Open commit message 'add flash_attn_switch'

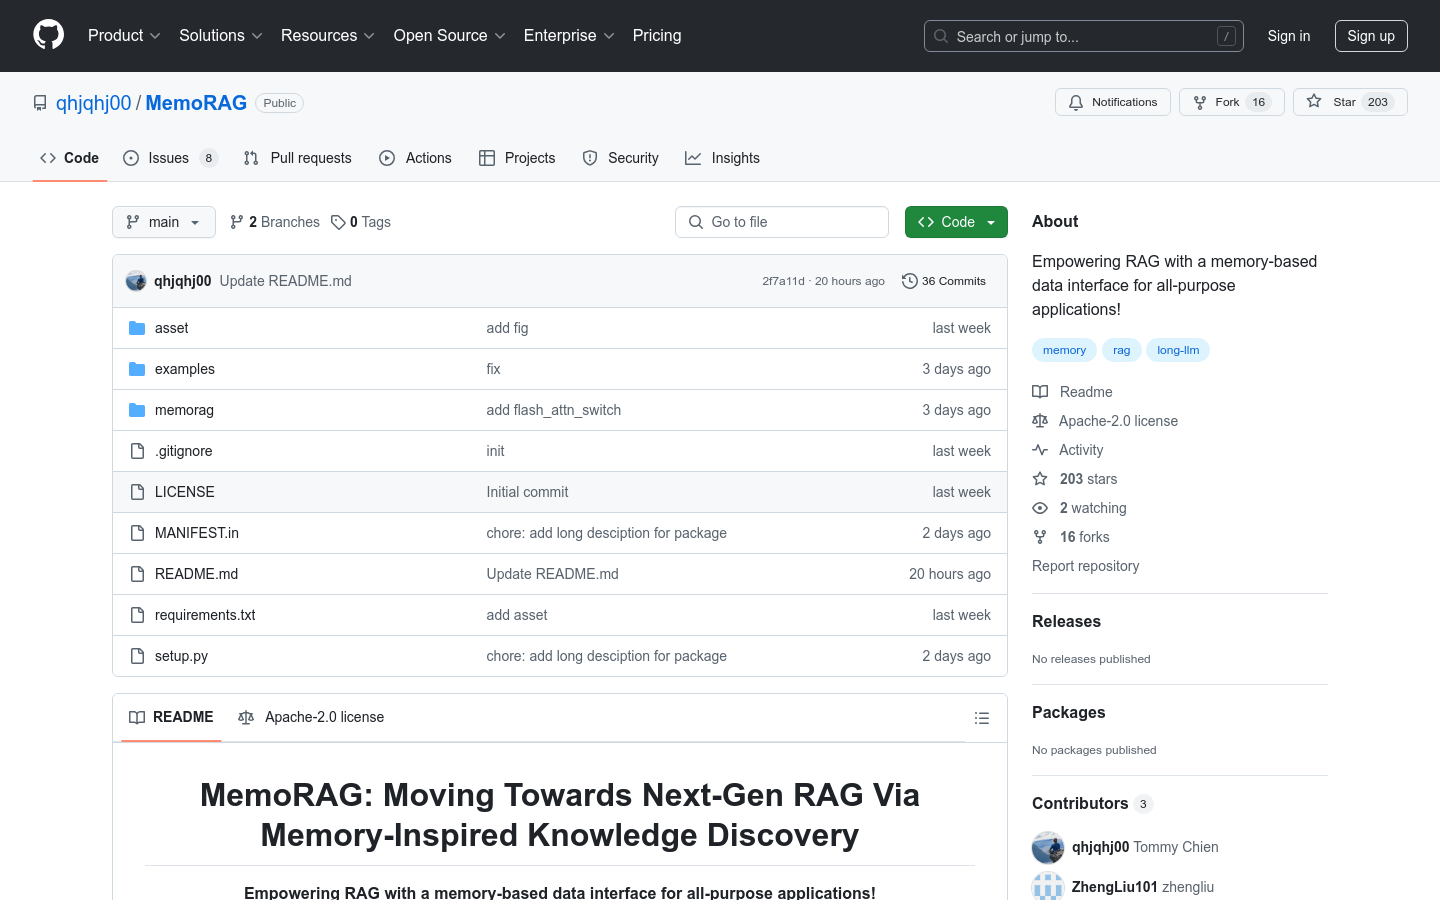554,410
